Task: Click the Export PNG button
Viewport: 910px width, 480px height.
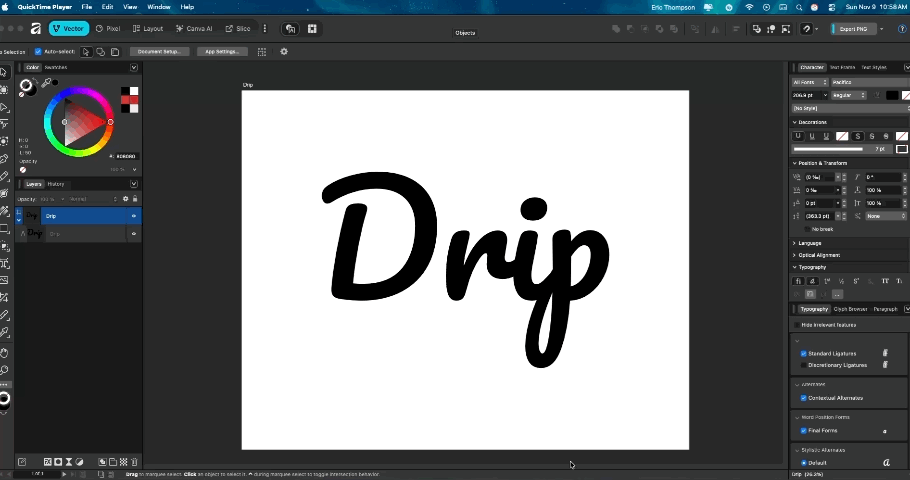Action: pyautogui.click(x=853, y=28)
